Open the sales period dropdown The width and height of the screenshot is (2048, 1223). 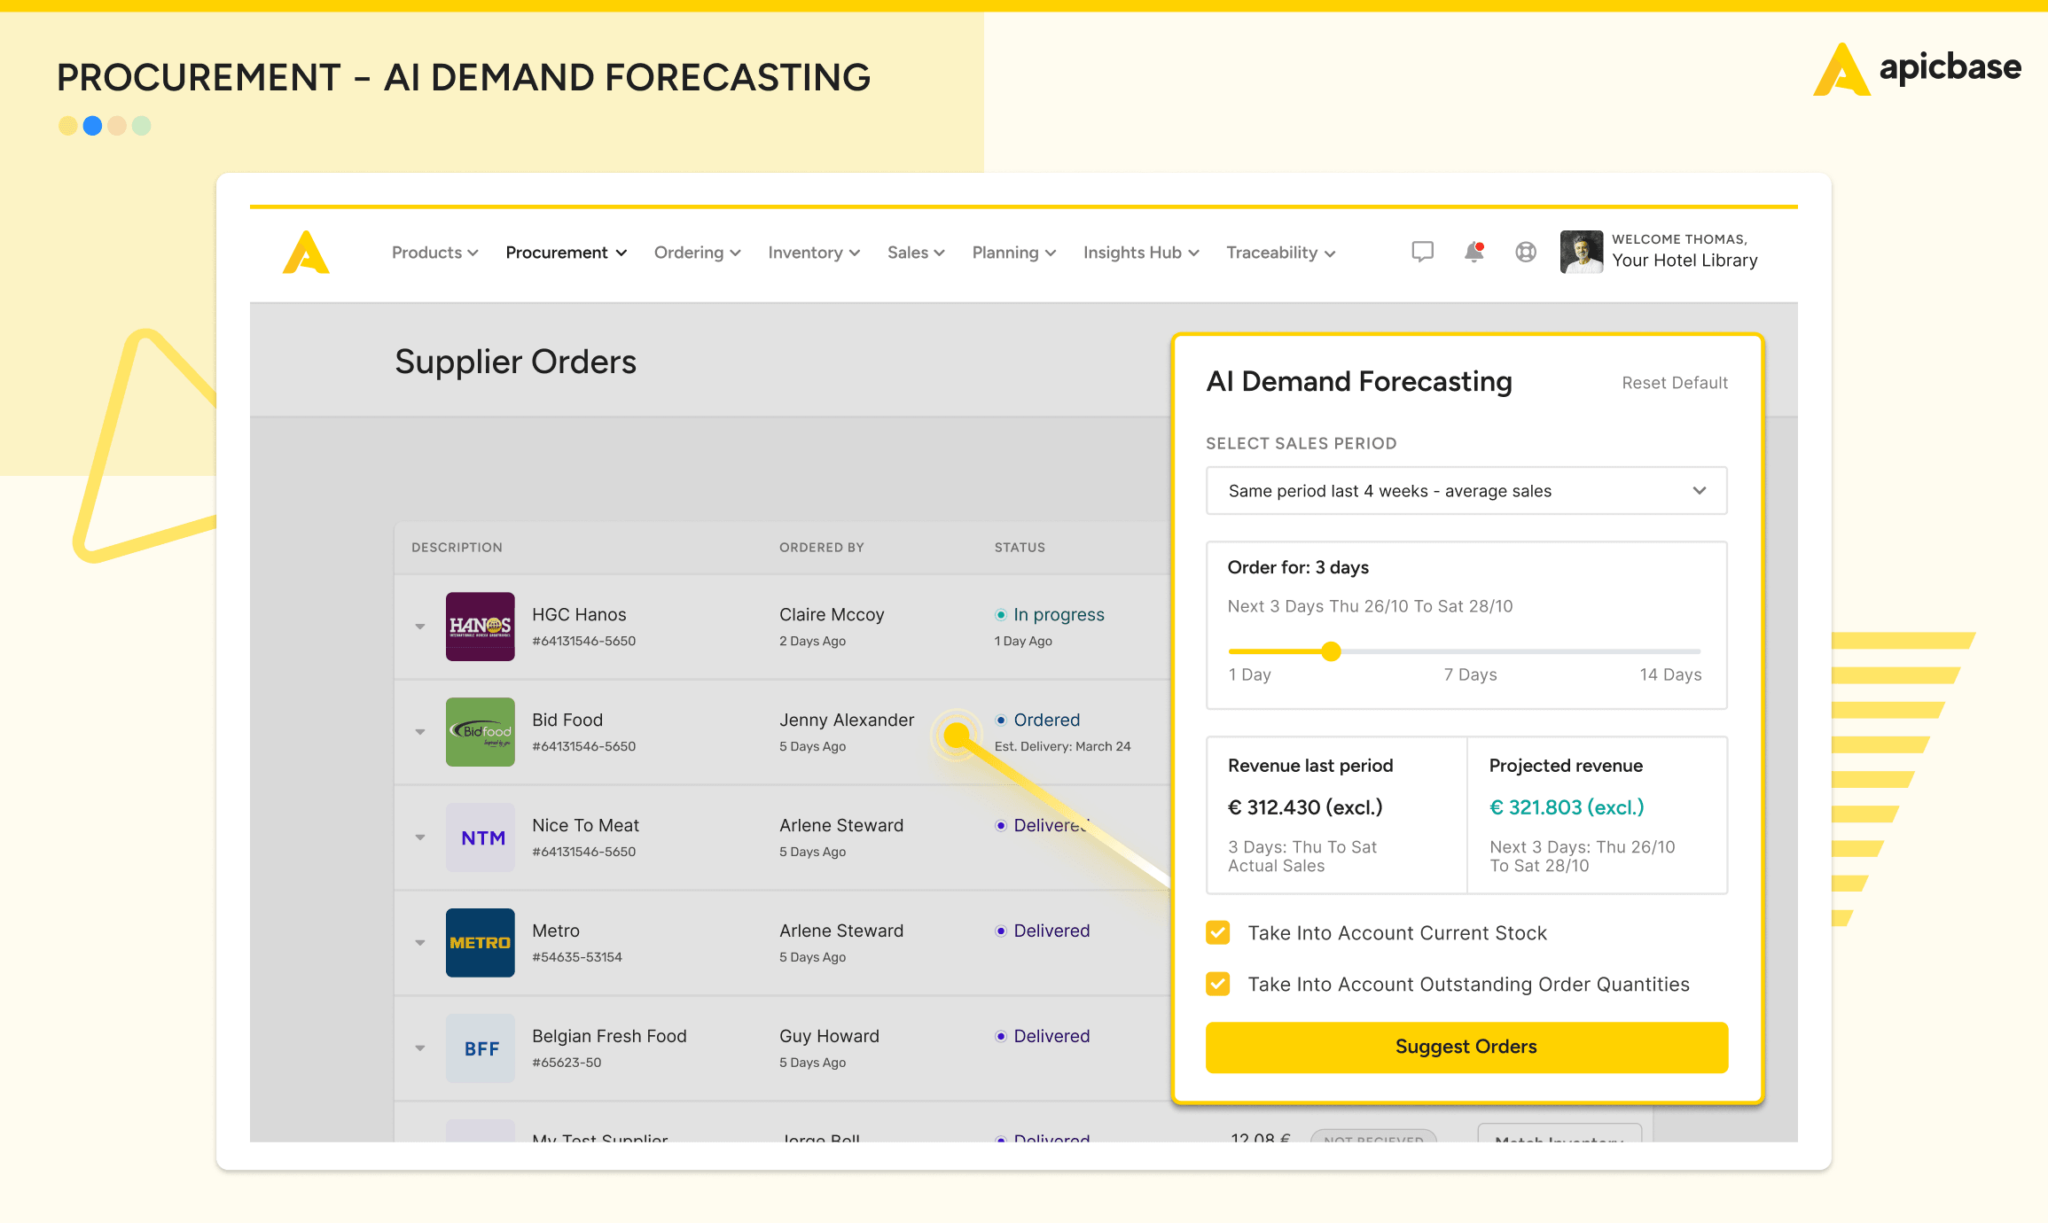click(1466, 491)
